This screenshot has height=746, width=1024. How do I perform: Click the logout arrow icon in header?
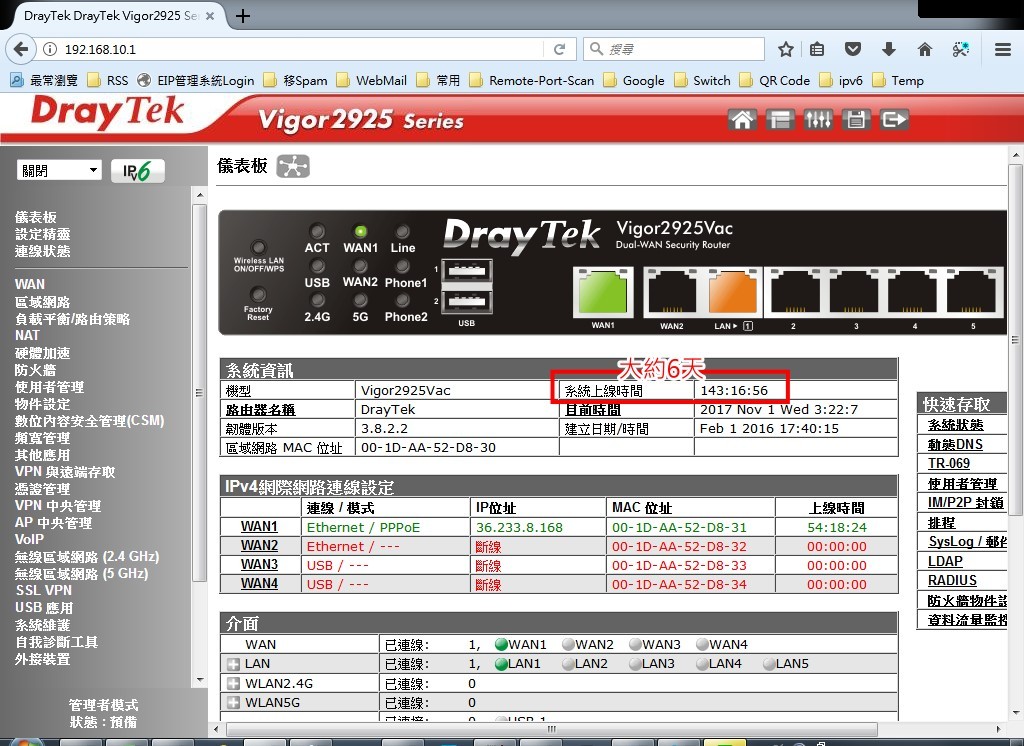coord(894,120)
